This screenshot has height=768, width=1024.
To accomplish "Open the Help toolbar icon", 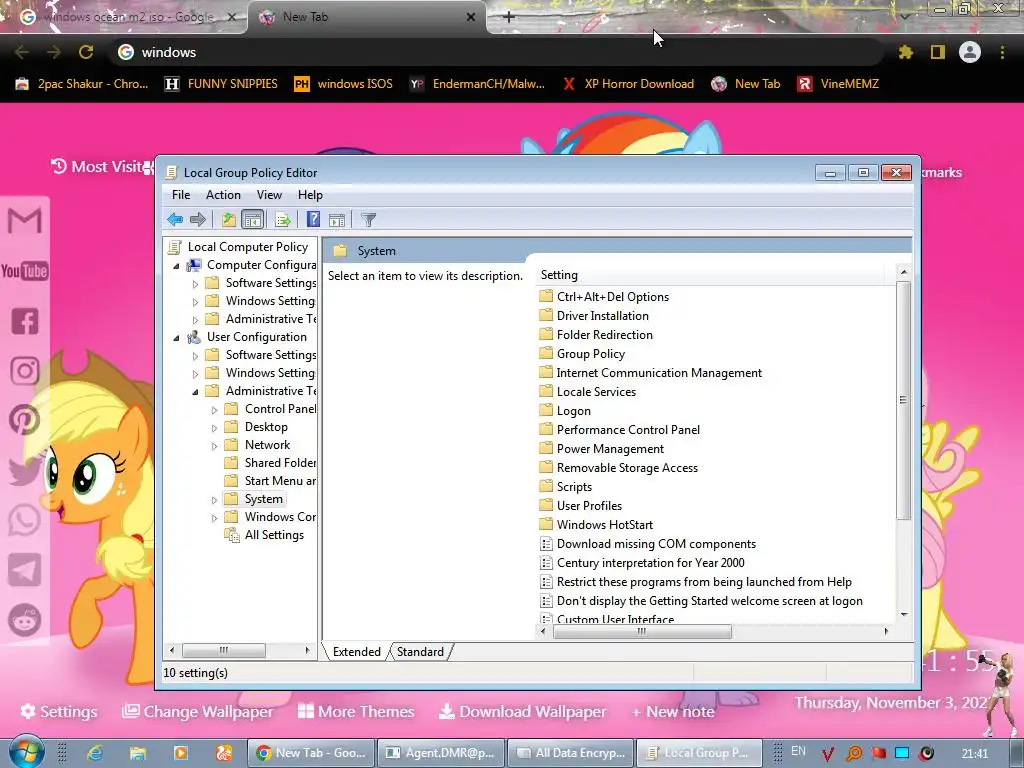I will (313, 219).
